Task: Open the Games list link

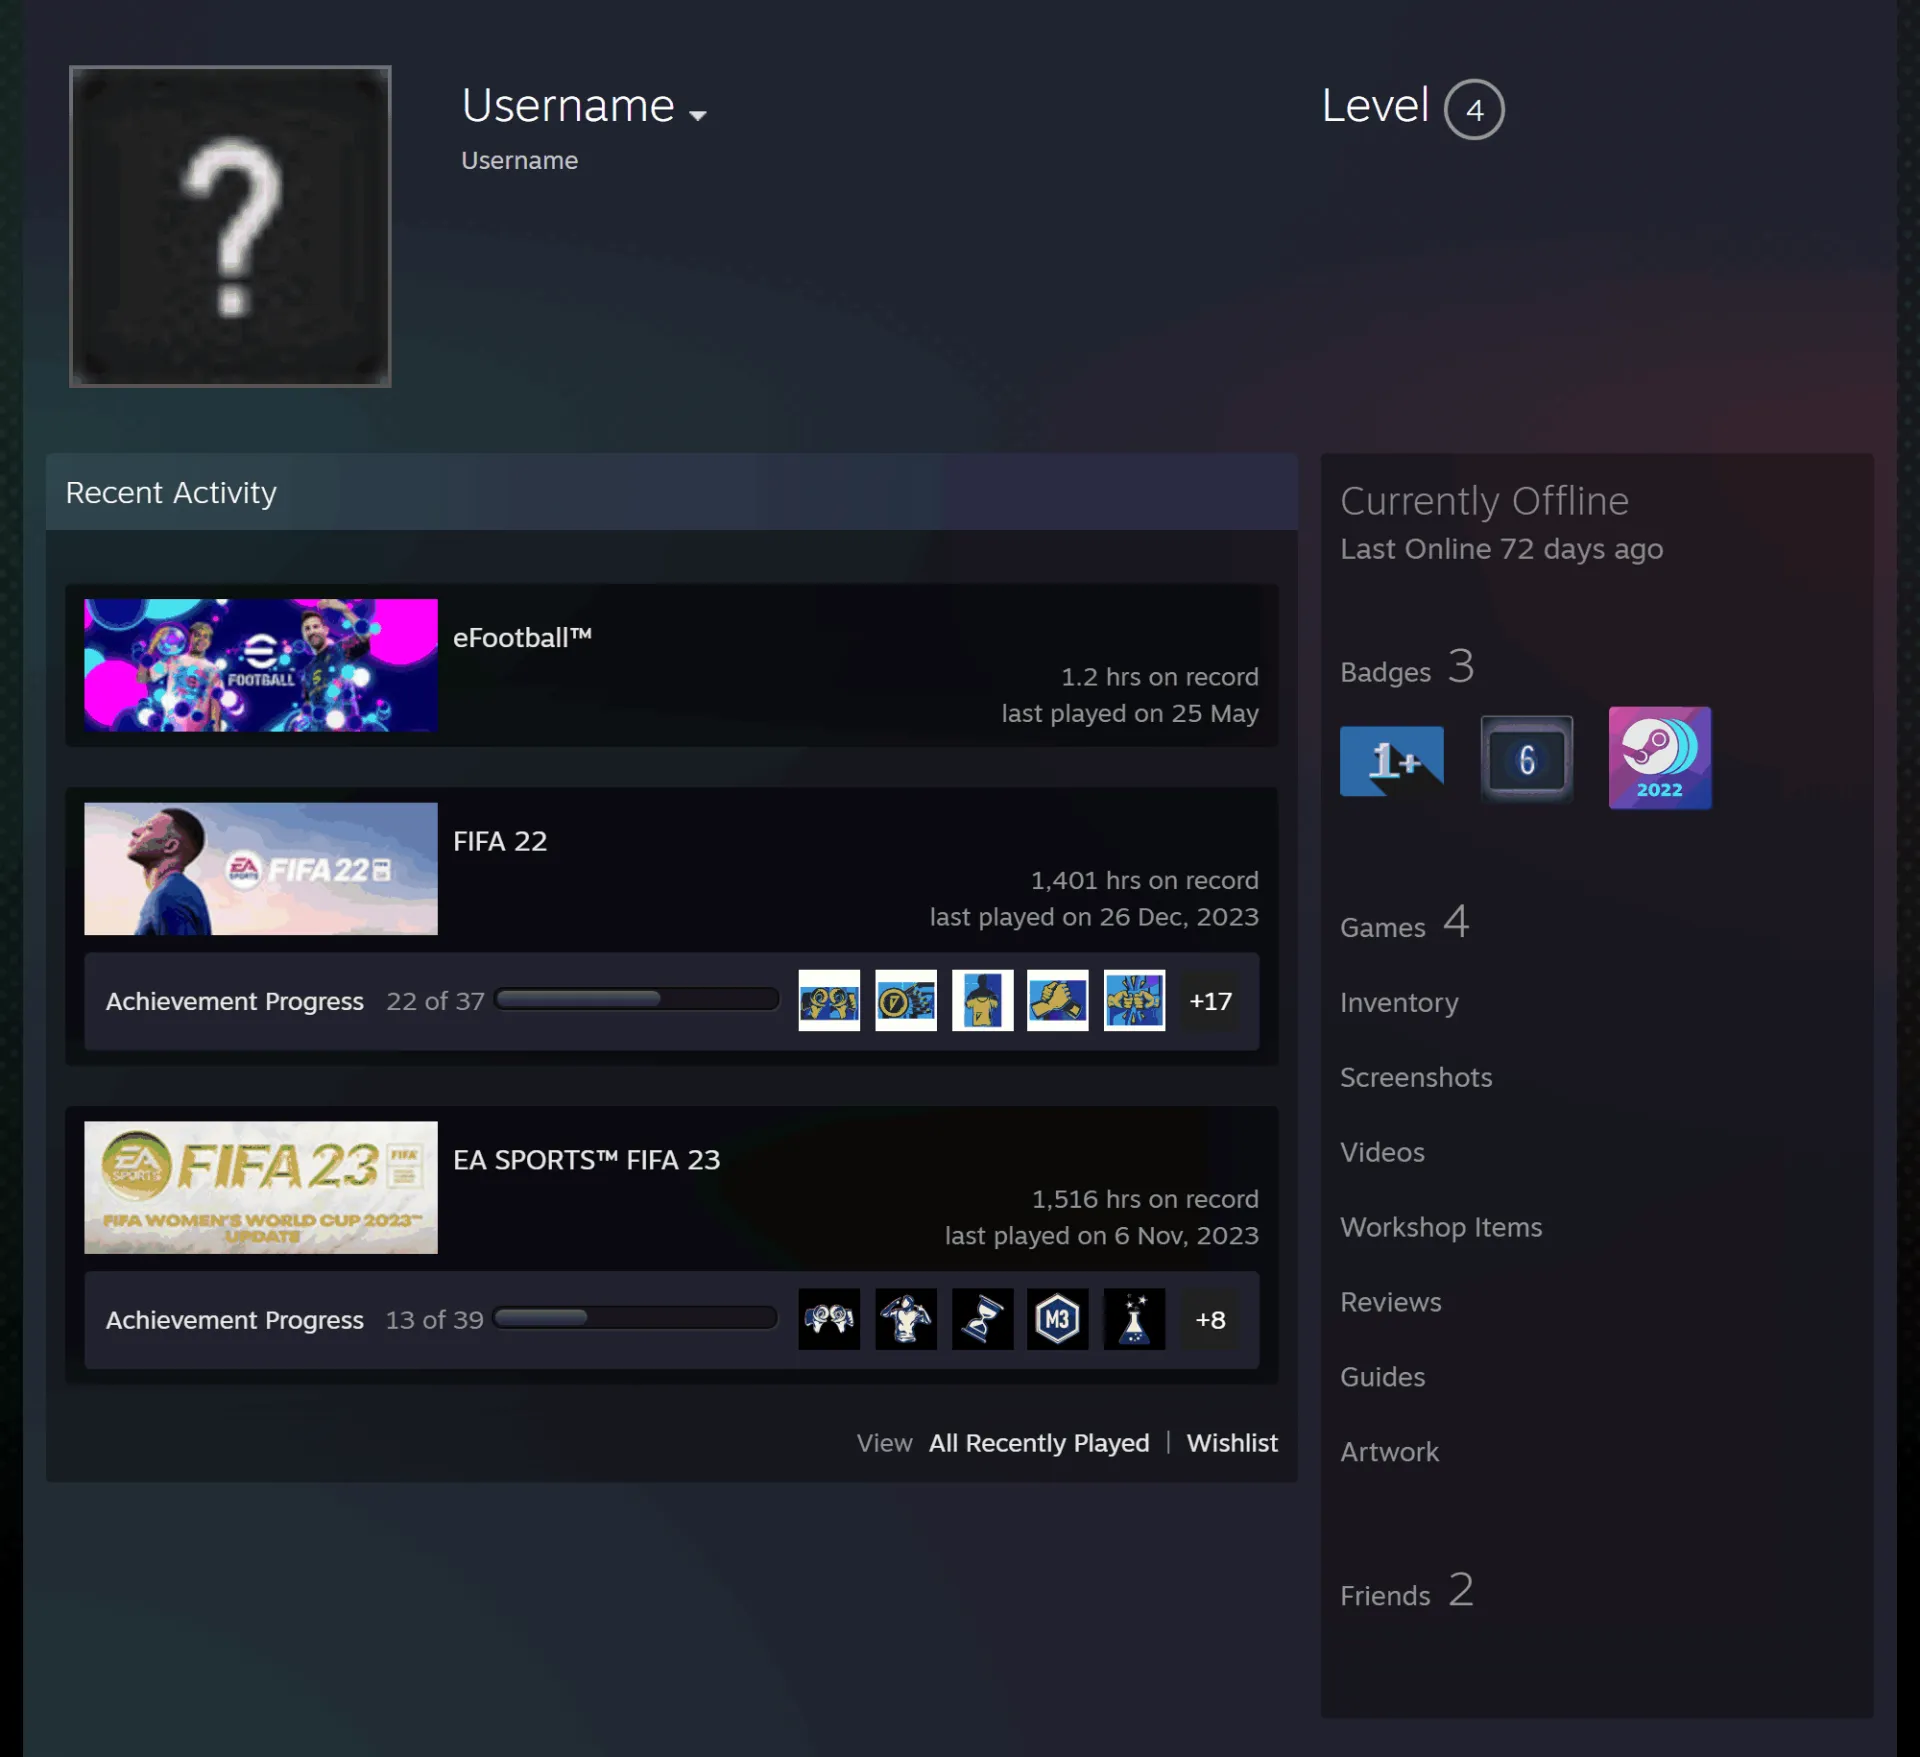Action: tap(1404, 923)
